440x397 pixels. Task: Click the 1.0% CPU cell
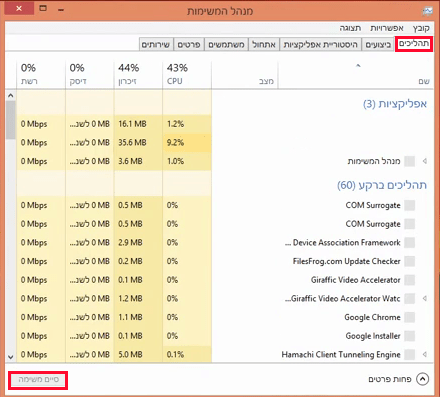pos(187,161)
